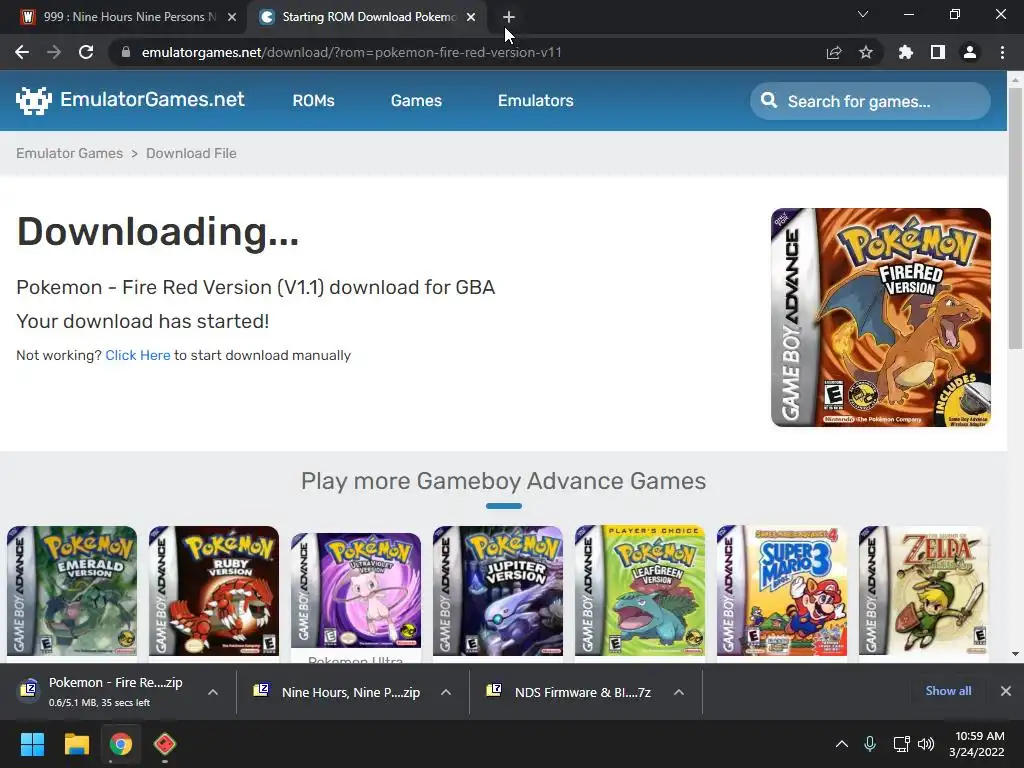
Task: Open the Zelda Minish Cap game
Action: 923,591
